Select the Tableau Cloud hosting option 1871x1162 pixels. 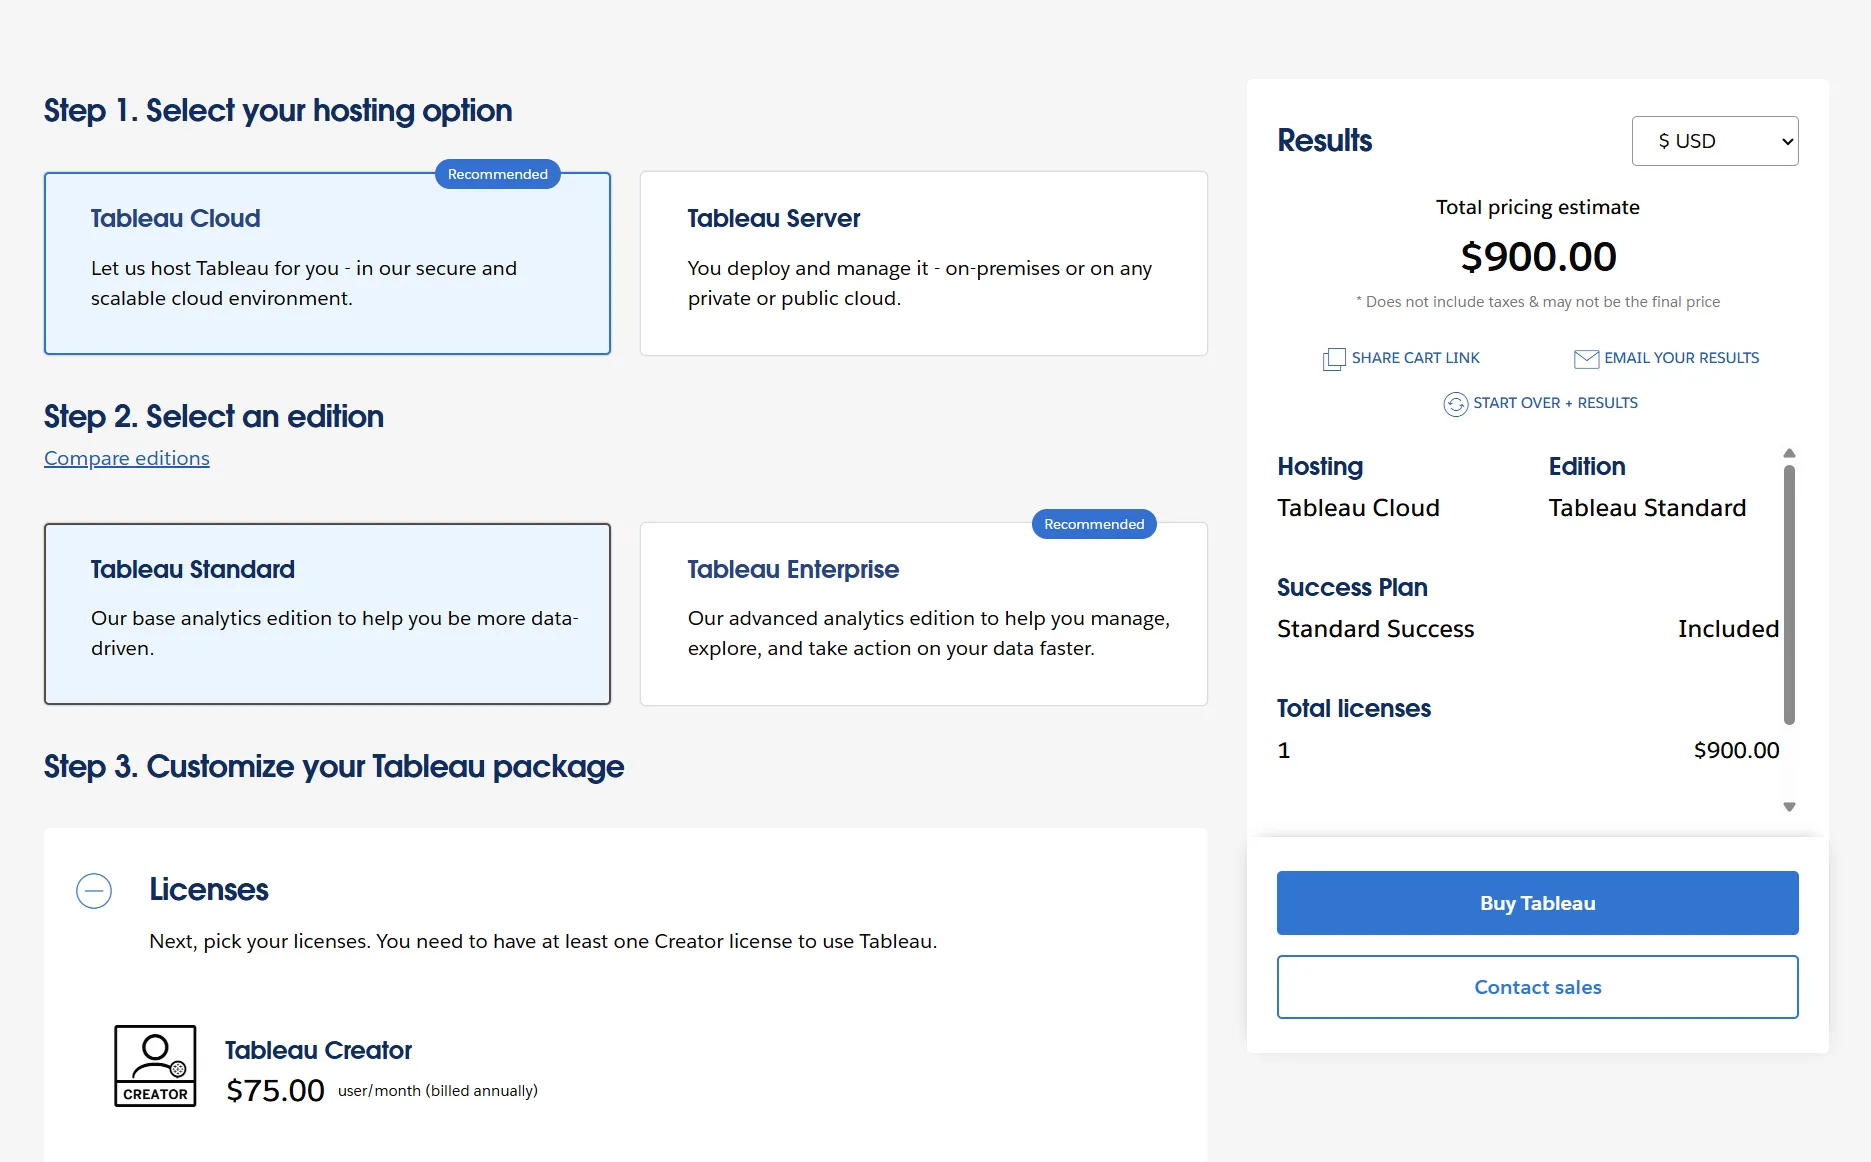(327, 264)
